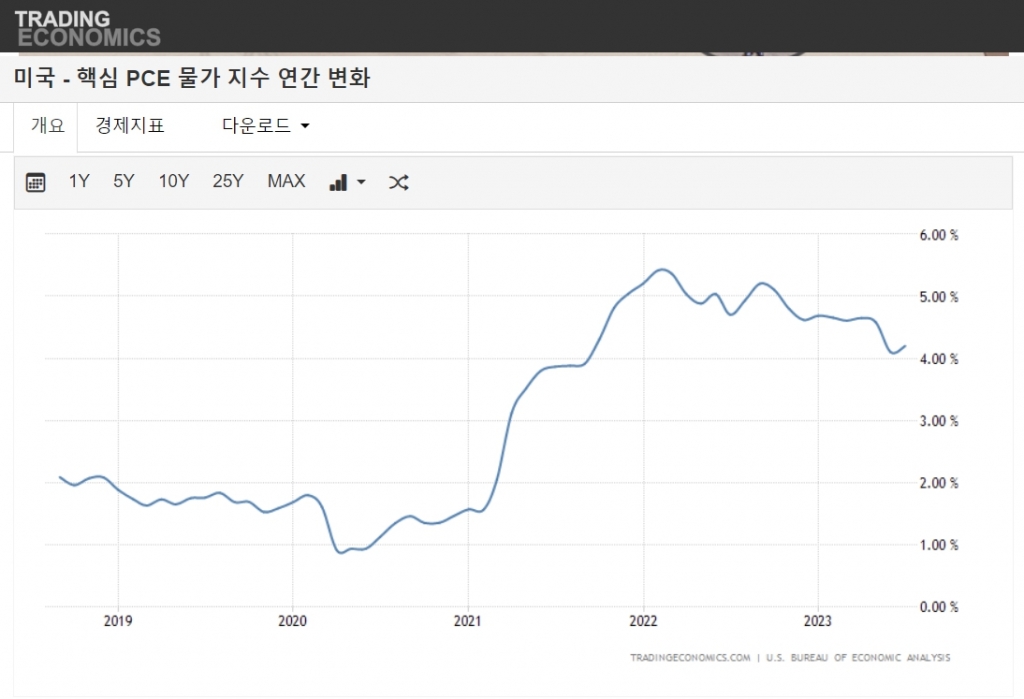This screenshot has width=1024, height=699.
Task: Click the compare shuffle arrows icon
Action: coord(398,182)
